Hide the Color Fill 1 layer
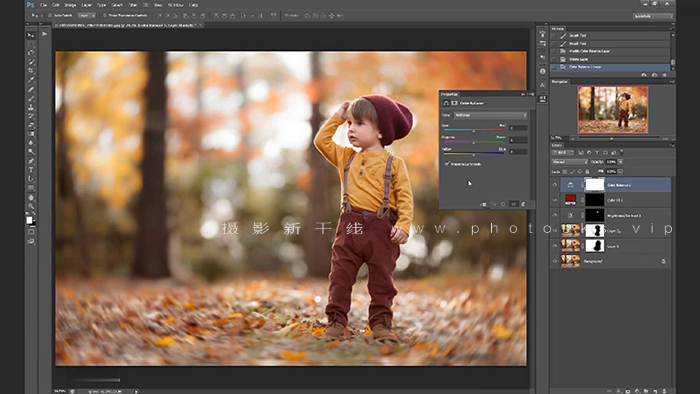 555,200
